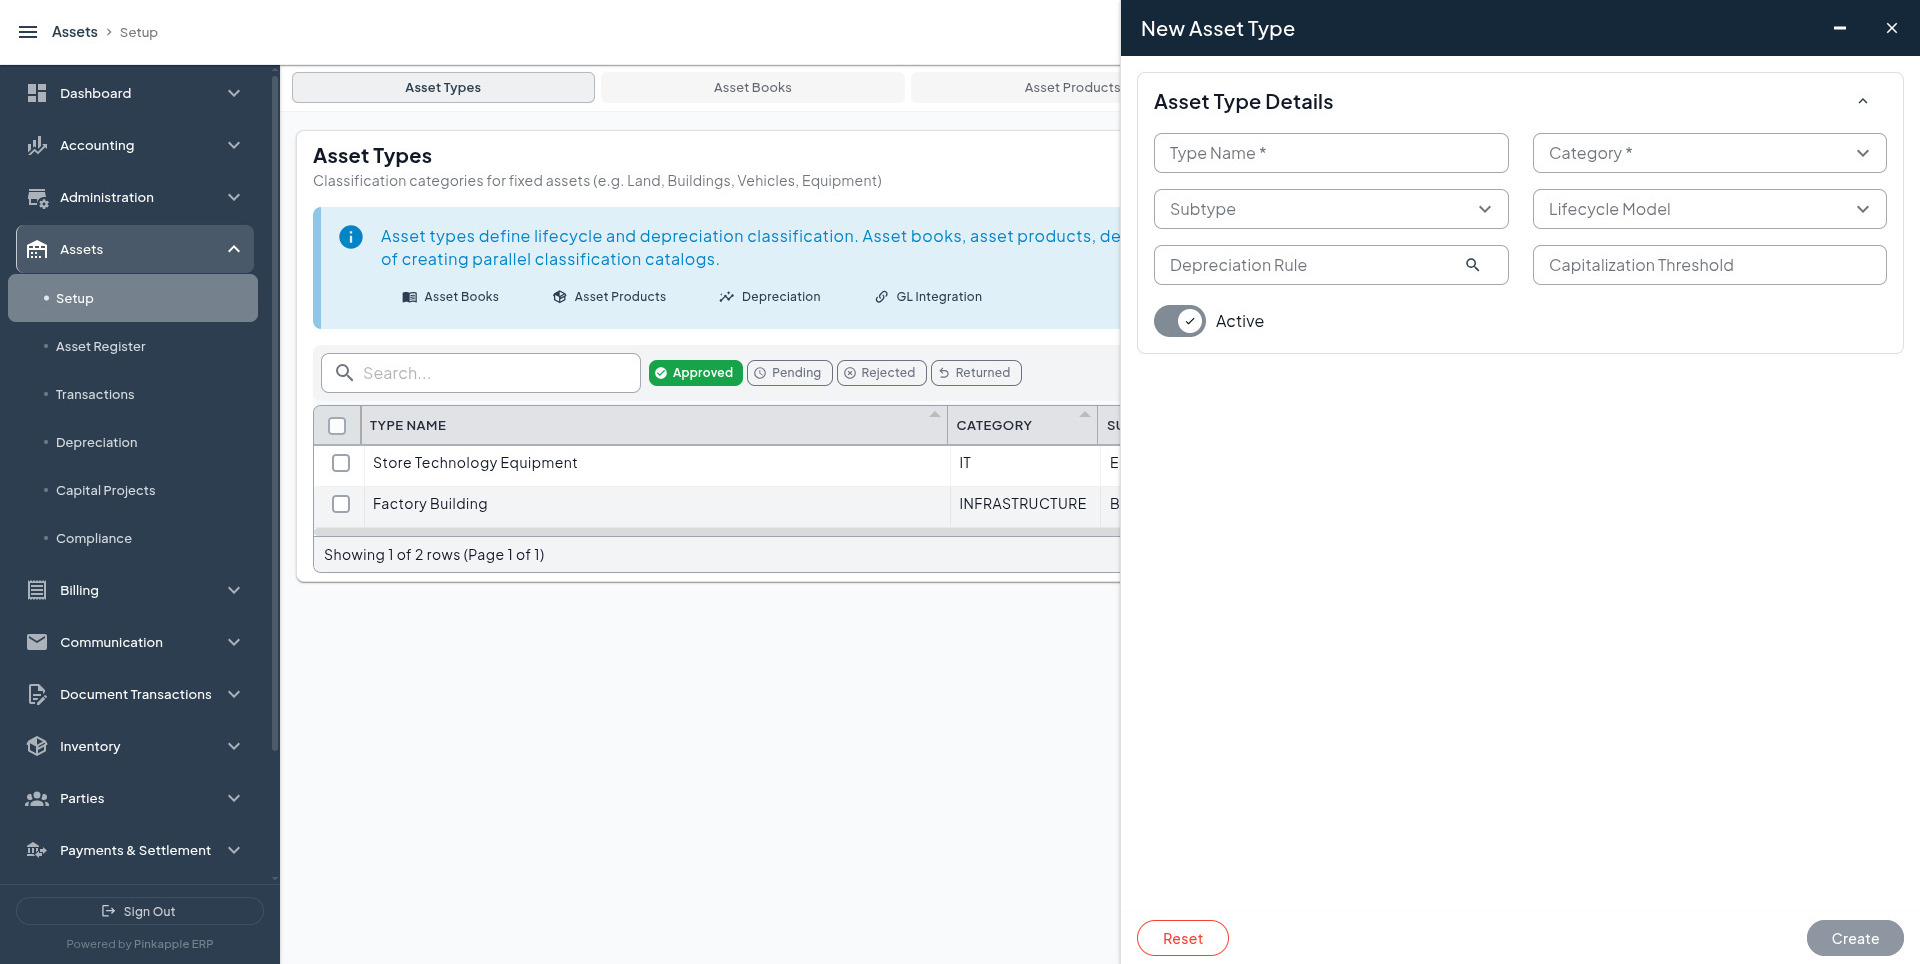
Task: Open Asset Register in sidebar
Action: coord(100,346)
